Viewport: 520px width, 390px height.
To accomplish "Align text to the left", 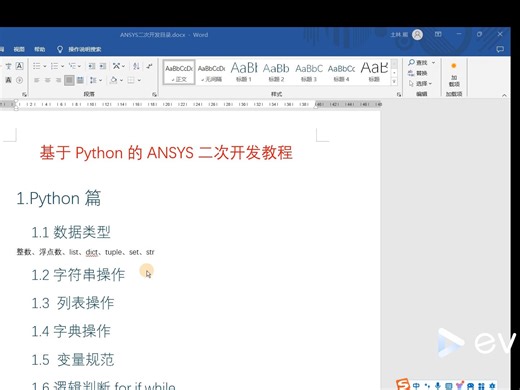I will (x=37, y=80).
